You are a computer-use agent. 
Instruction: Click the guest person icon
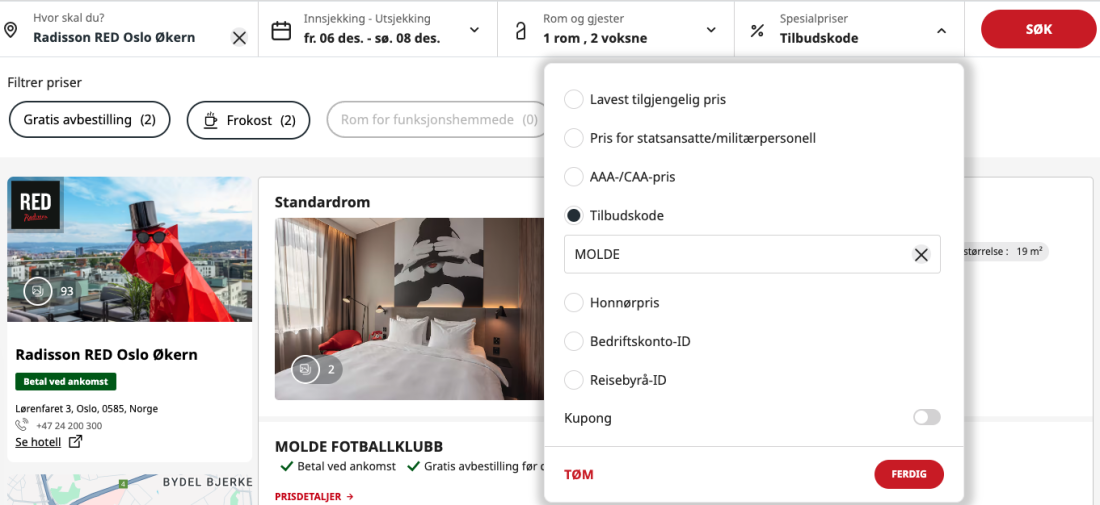pyautogui.click(x=520, y=31)
